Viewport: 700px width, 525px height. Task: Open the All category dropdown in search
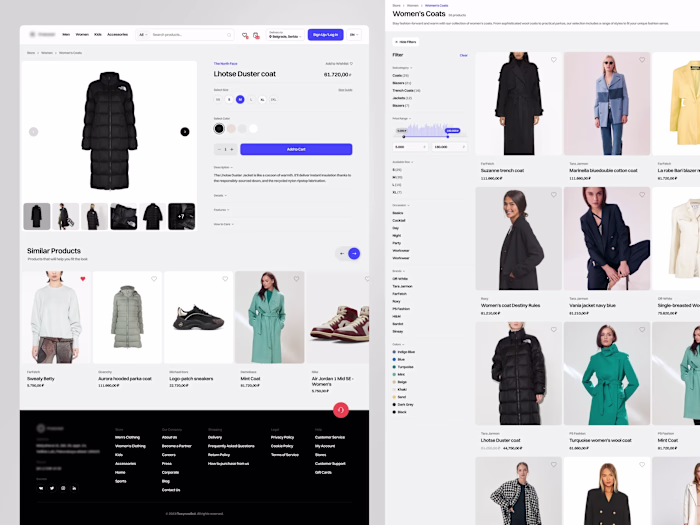(x=143, y=35)
